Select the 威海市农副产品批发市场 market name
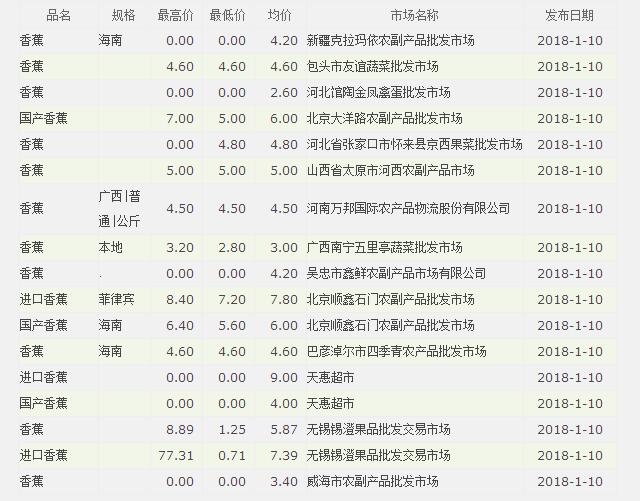This screenshot has width=640, height=501. (x=371, y=481)
